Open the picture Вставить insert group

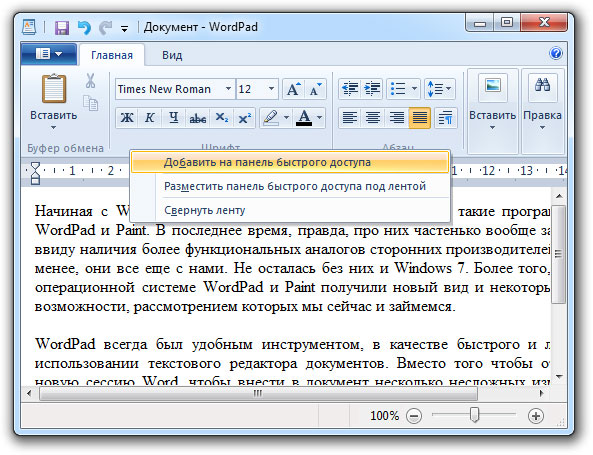point(493,112)
